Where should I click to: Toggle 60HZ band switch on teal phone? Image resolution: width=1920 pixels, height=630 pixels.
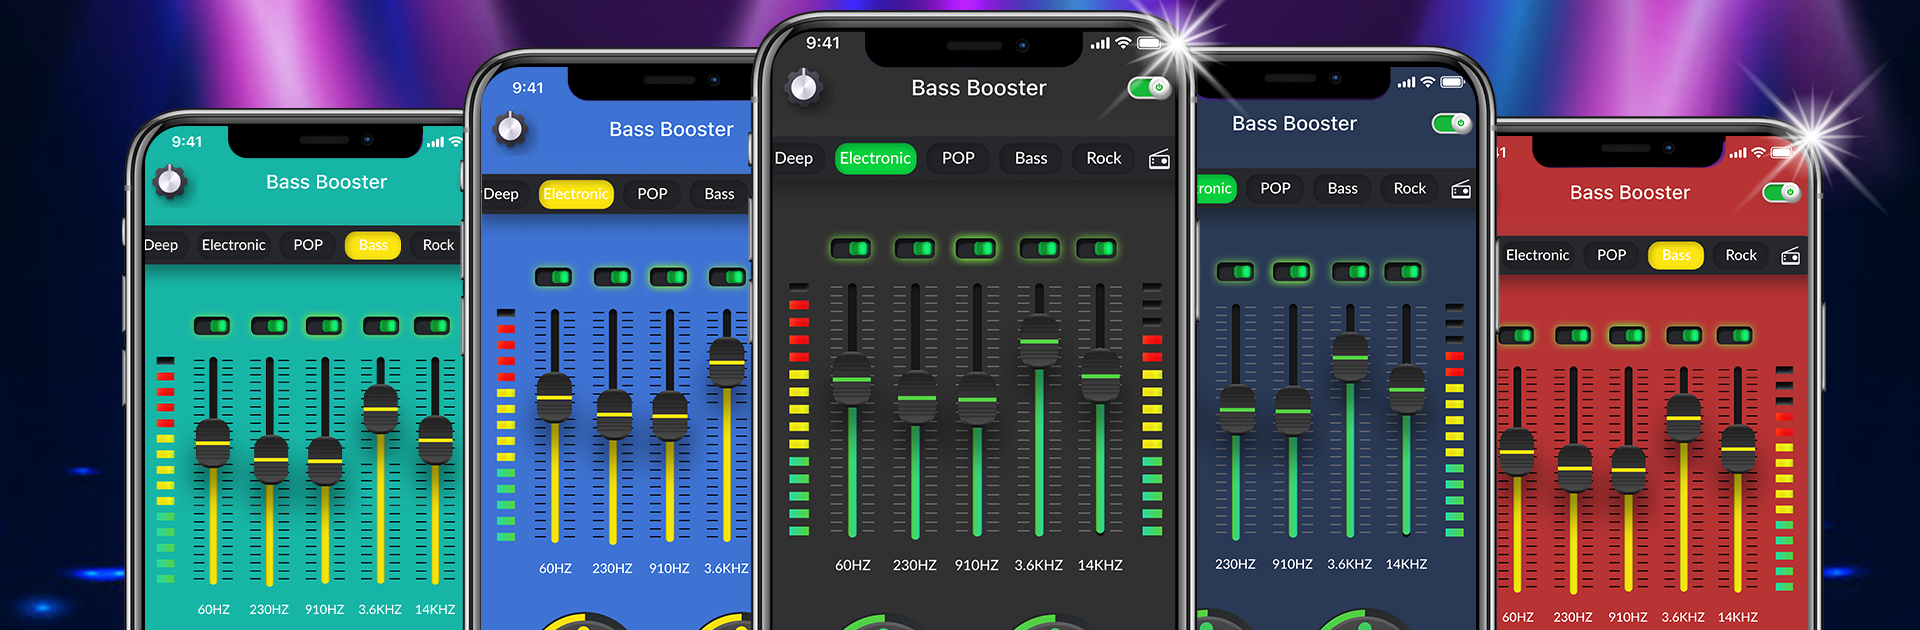212,326
